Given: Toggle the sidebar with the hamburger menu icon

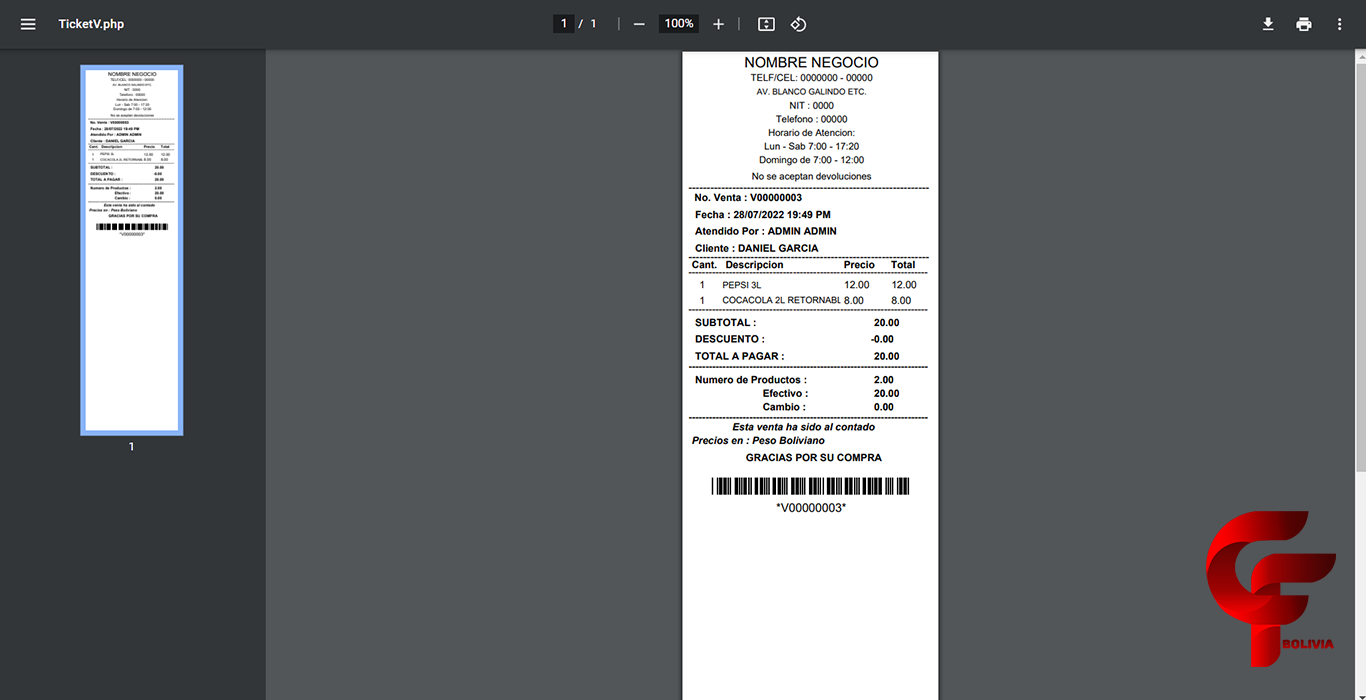Looking at the screenshot, I should (x=28, y=24).
